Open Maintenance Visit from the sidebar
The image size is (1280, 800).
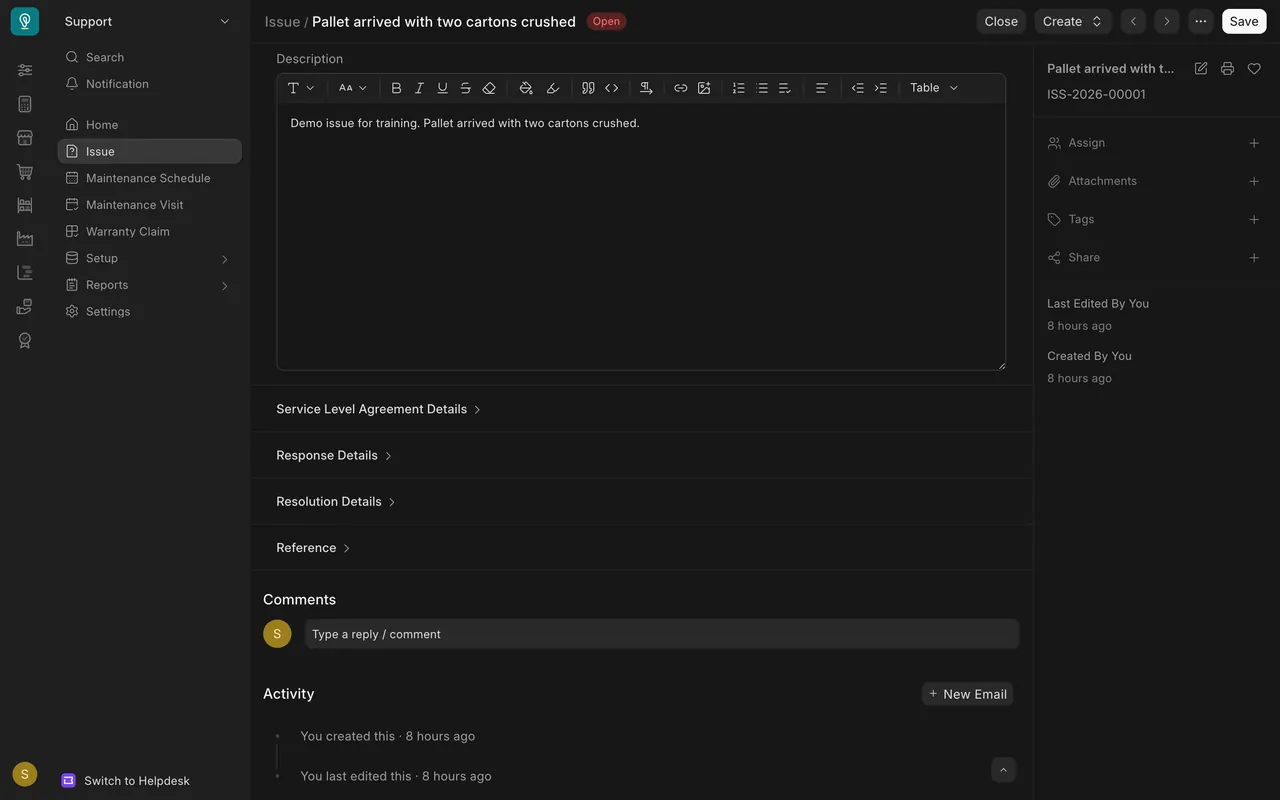click(x=149, y=205)
